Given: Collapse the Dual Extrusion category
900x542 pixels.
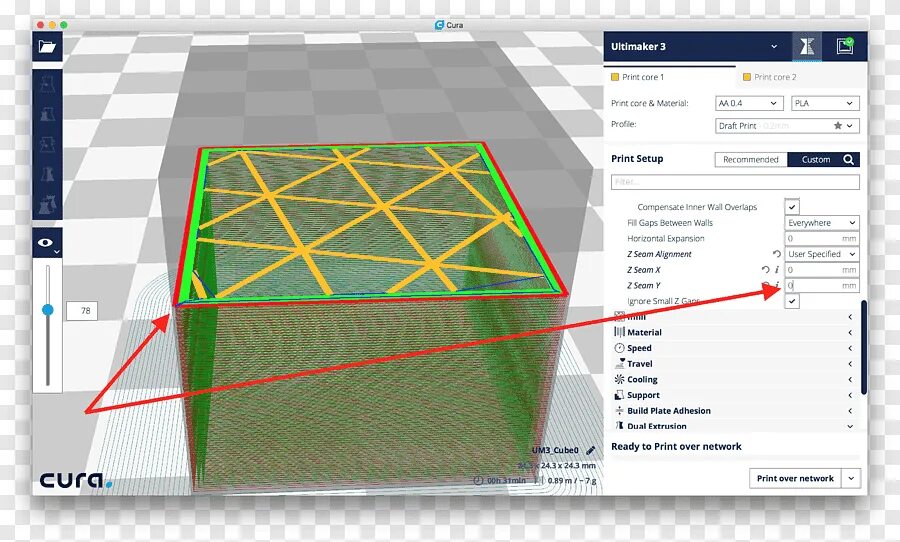Looking at the screenshot, I should (733, 426).
